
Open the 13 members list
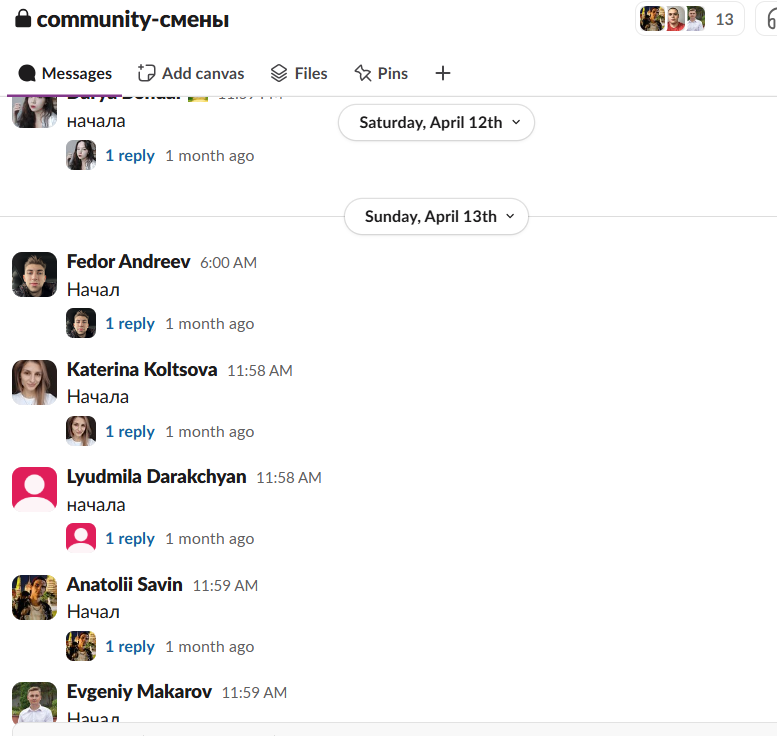[x=689, y=19]
